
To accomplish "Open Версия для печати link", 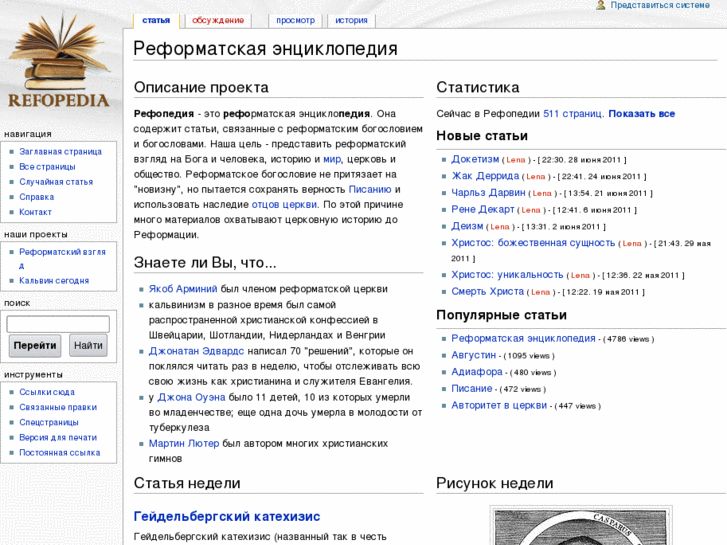I will click(58, 437).
